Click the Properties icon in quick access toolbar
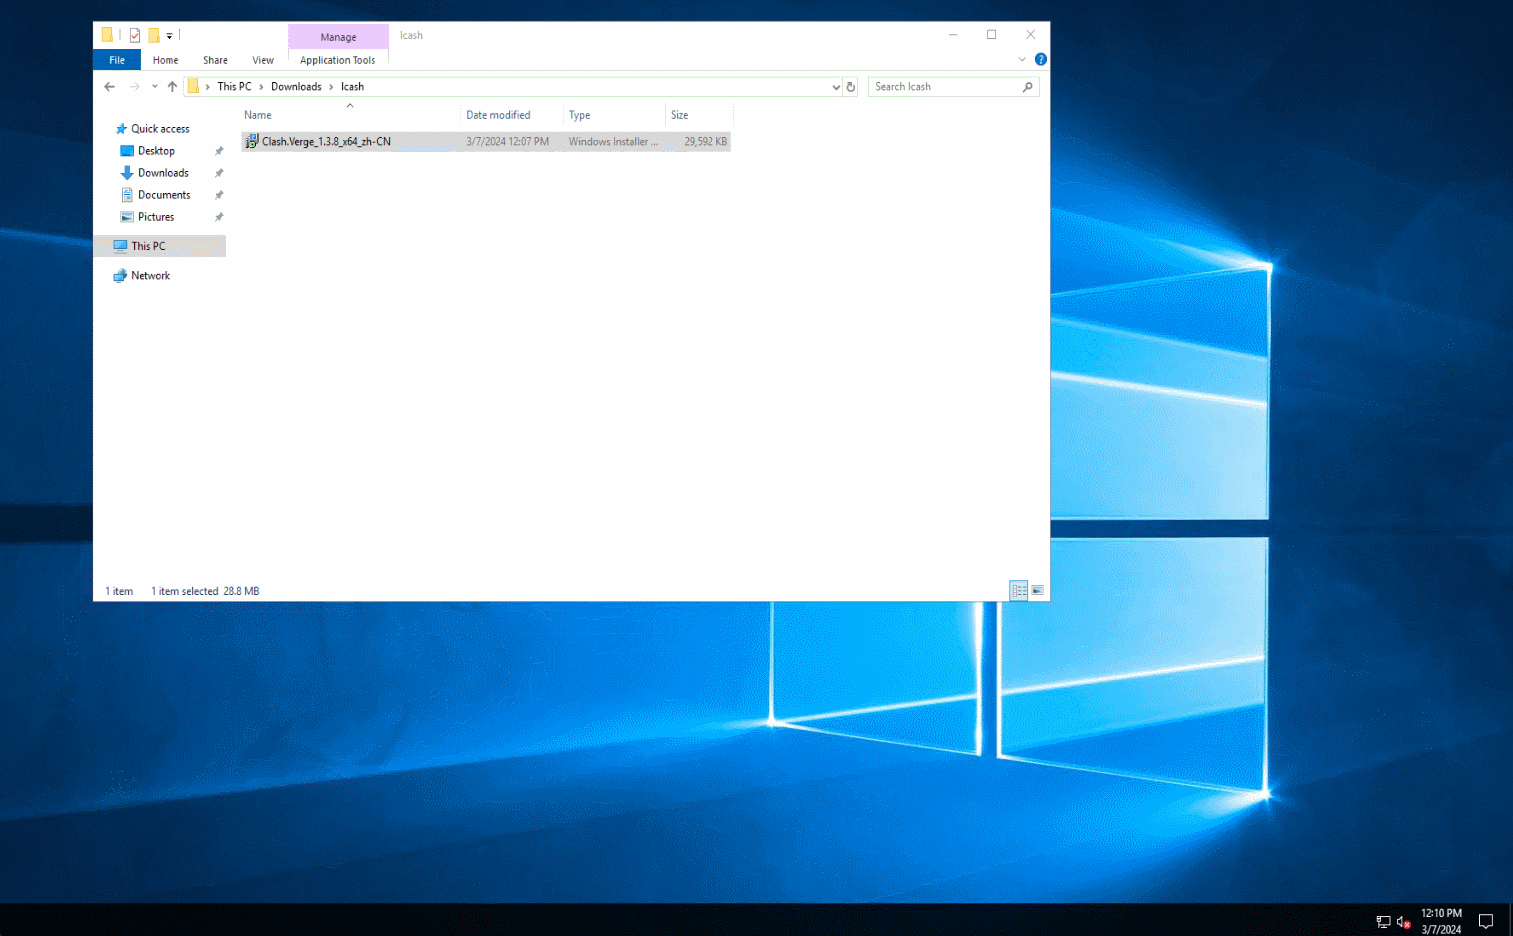Screen dimensions: 1513x936 click(135, 35)
